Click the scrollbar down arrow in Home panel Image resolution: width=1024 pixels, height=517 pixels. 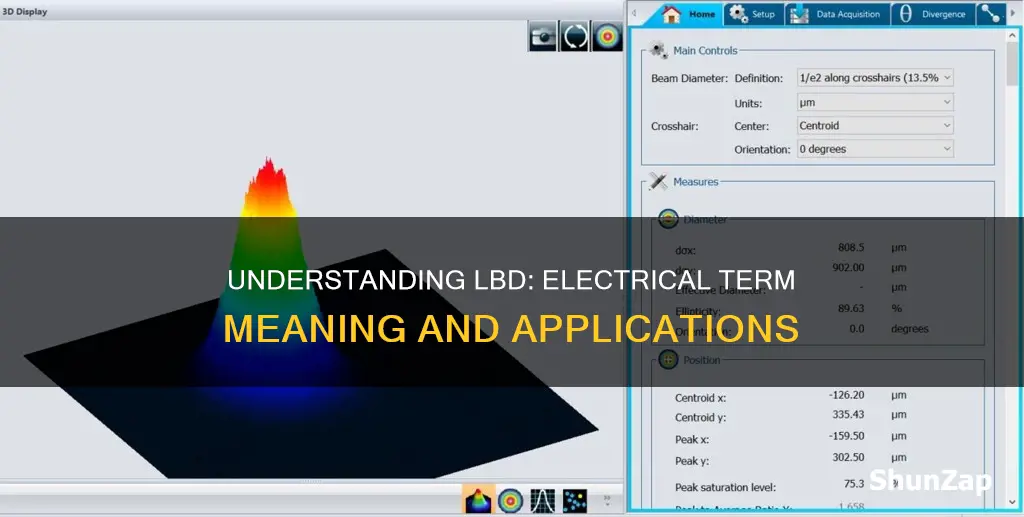[x=1012, y=504]
